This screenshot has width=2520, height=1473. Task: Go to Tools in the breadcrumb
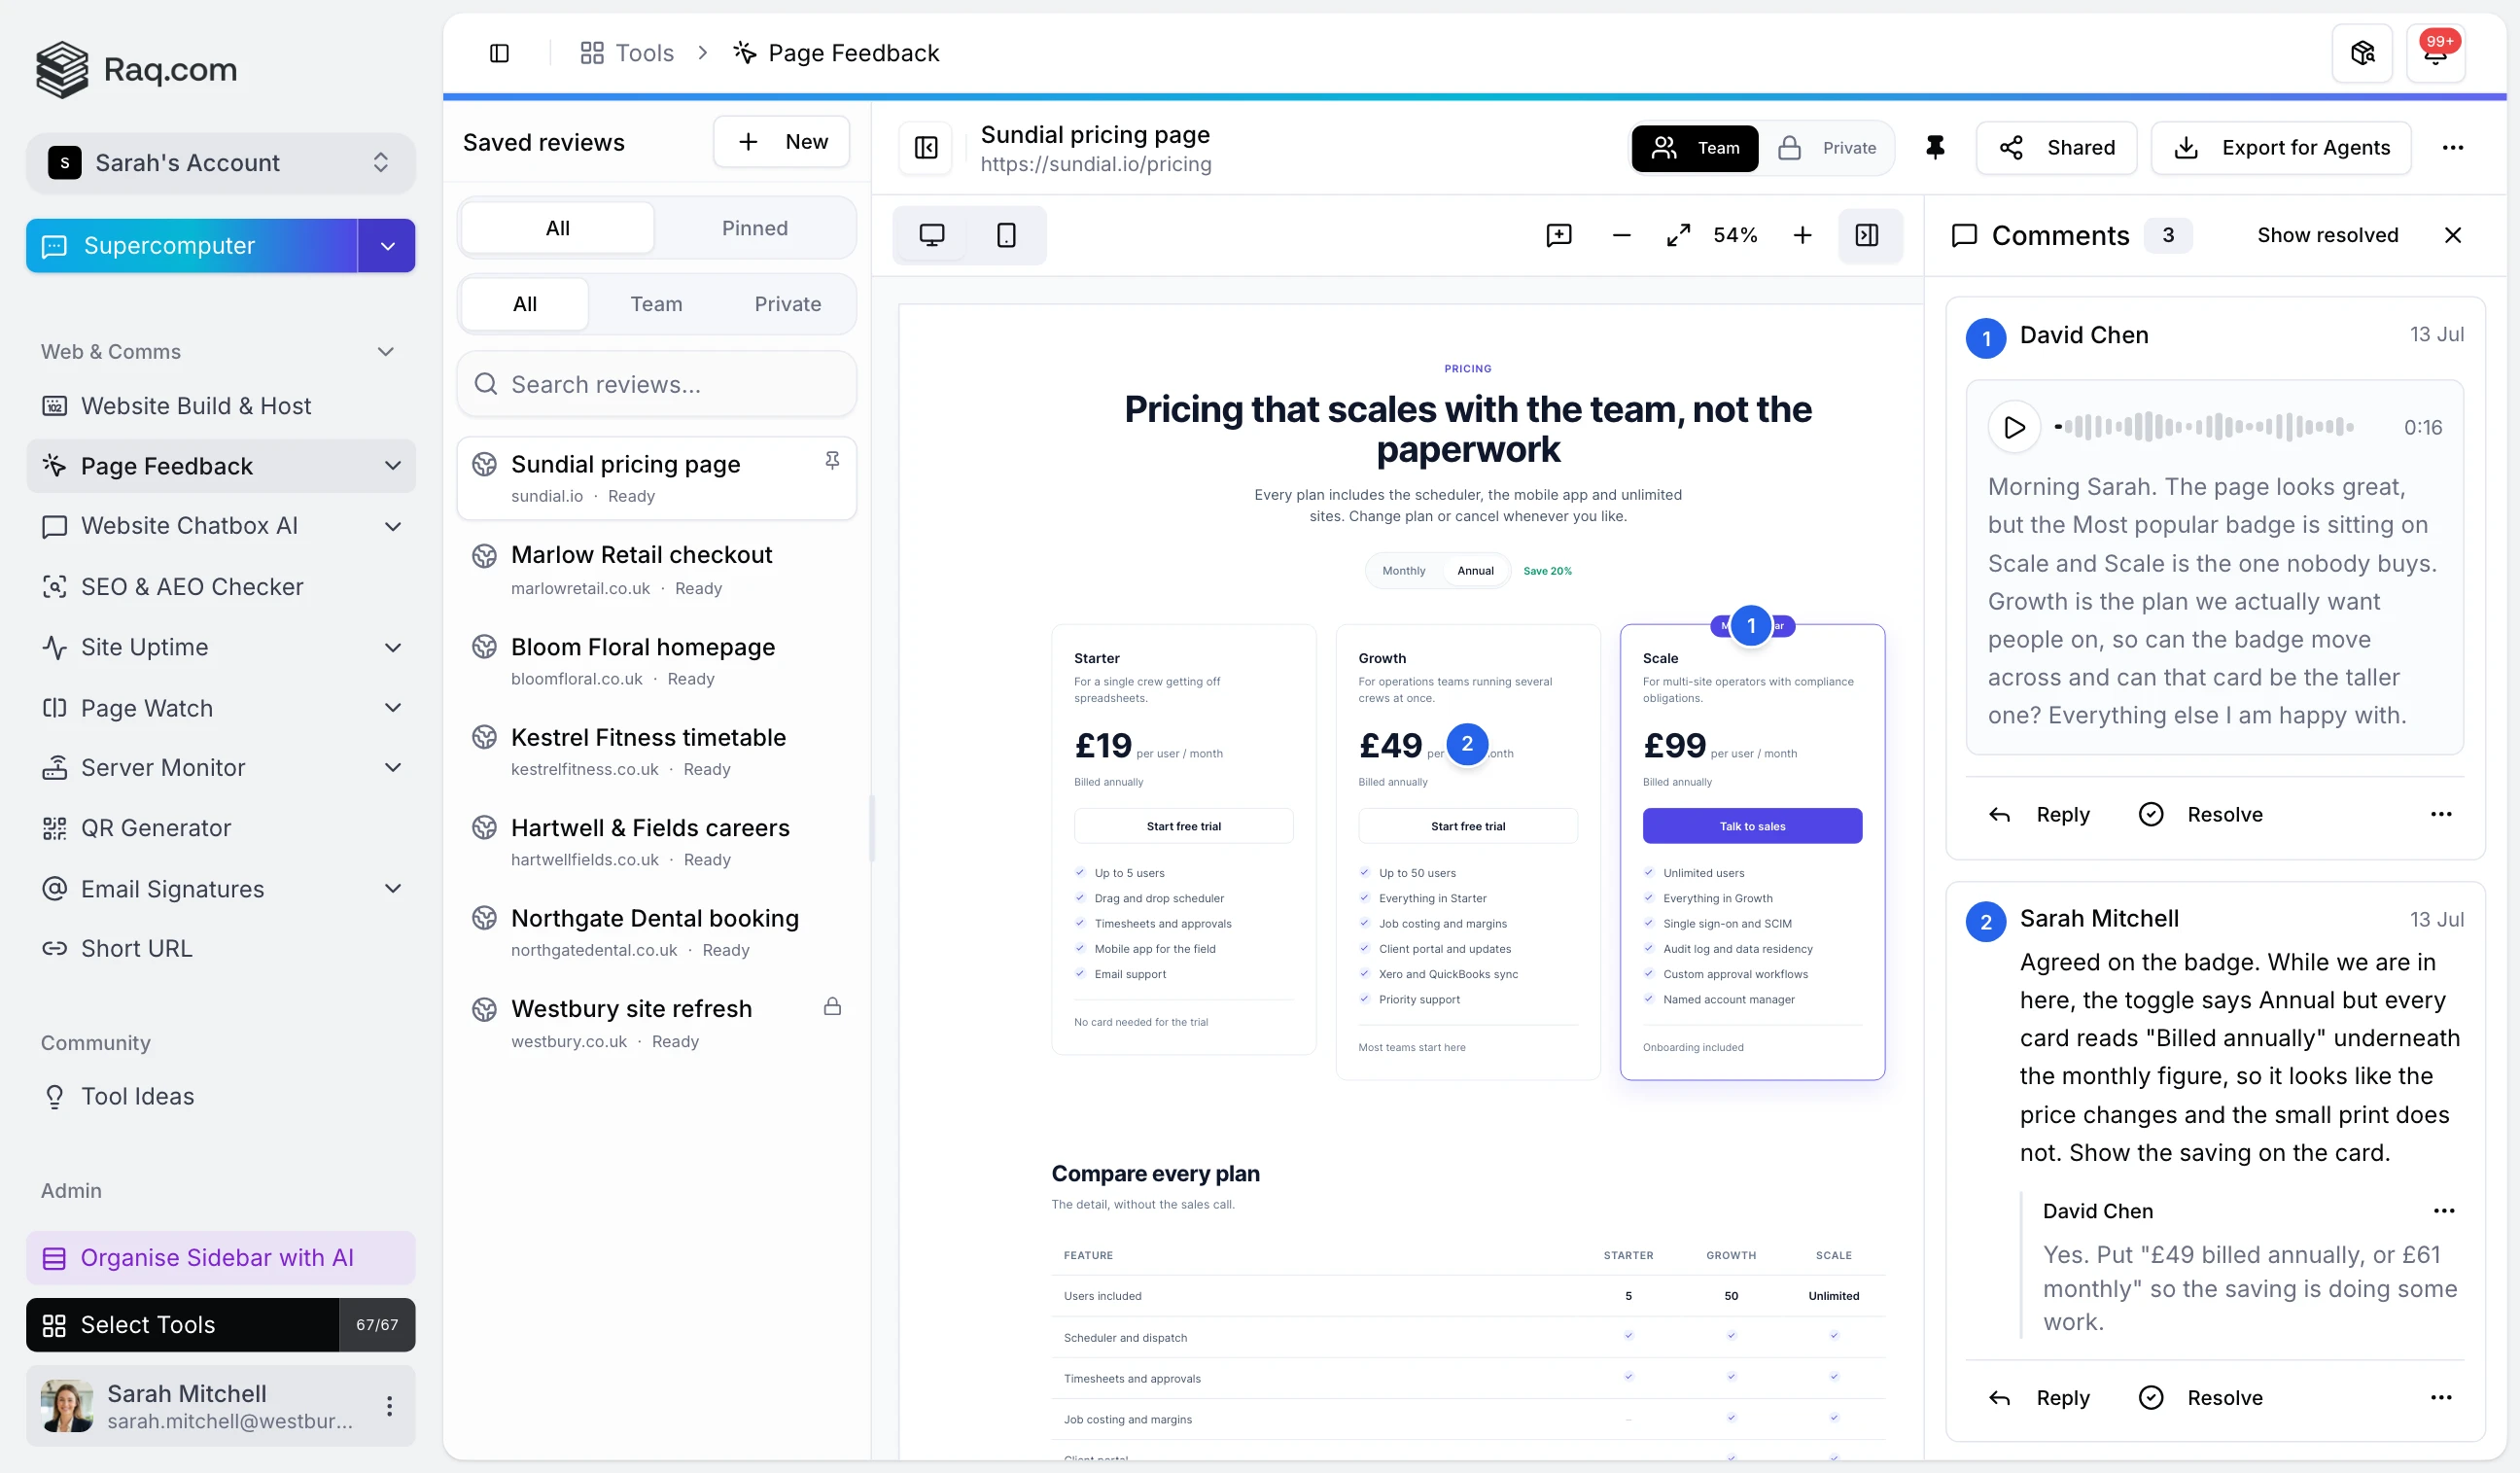coord(627,53)
